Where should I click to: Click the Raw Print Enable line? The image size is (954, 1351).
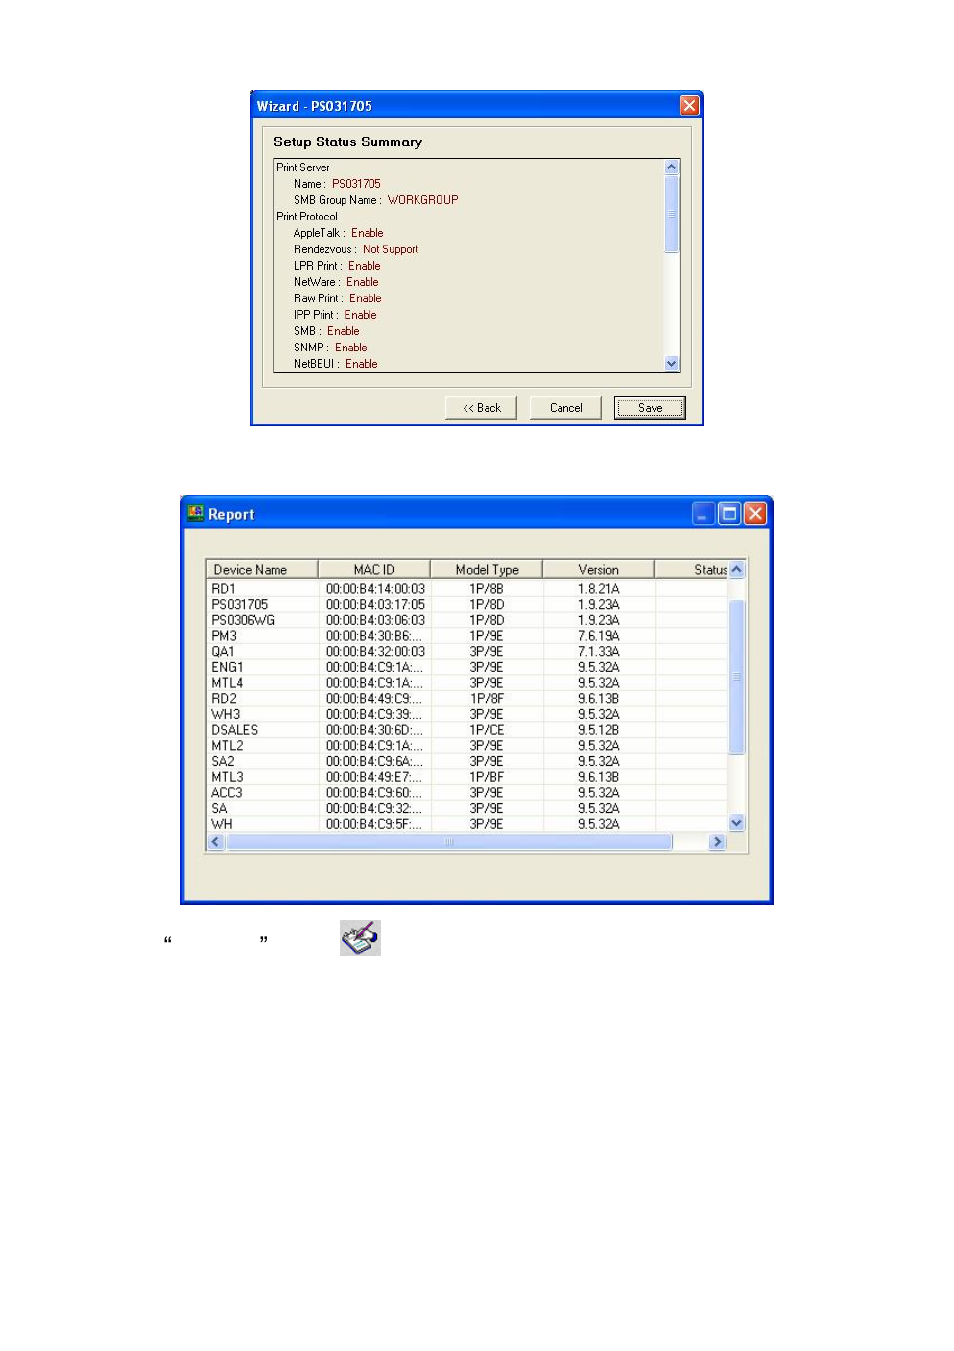(x=337, y=298)
